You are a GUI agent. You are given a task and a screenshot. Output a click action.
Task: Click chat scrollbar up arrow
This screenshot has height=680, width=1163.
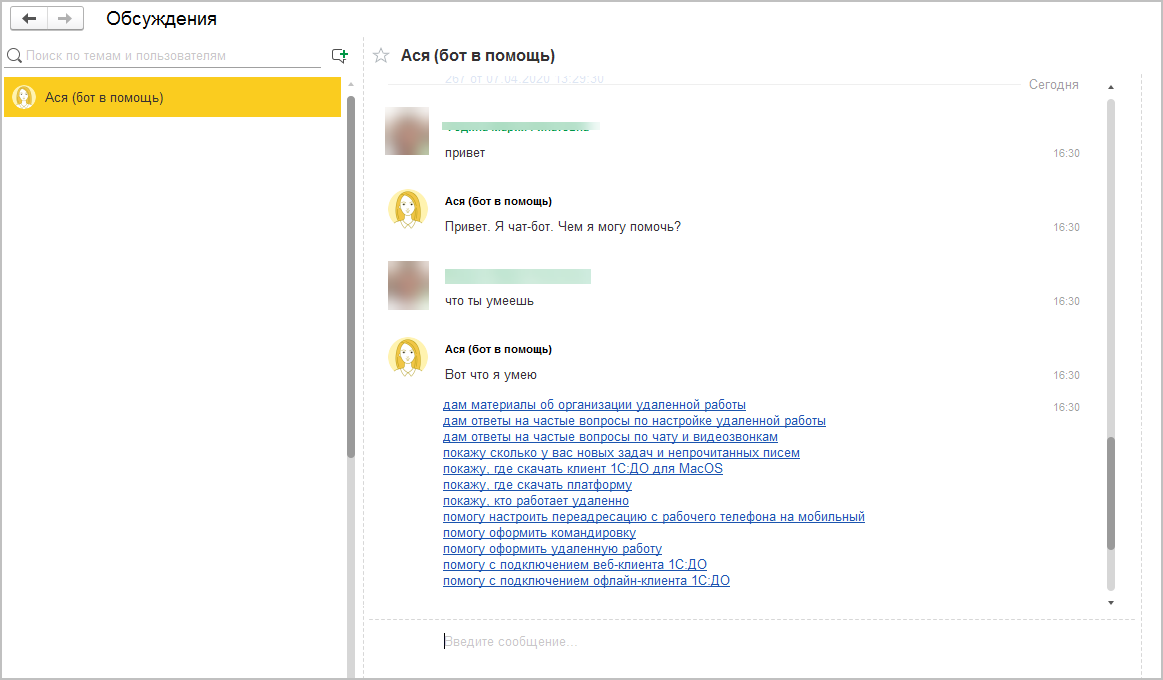[x=1111, y=88]
